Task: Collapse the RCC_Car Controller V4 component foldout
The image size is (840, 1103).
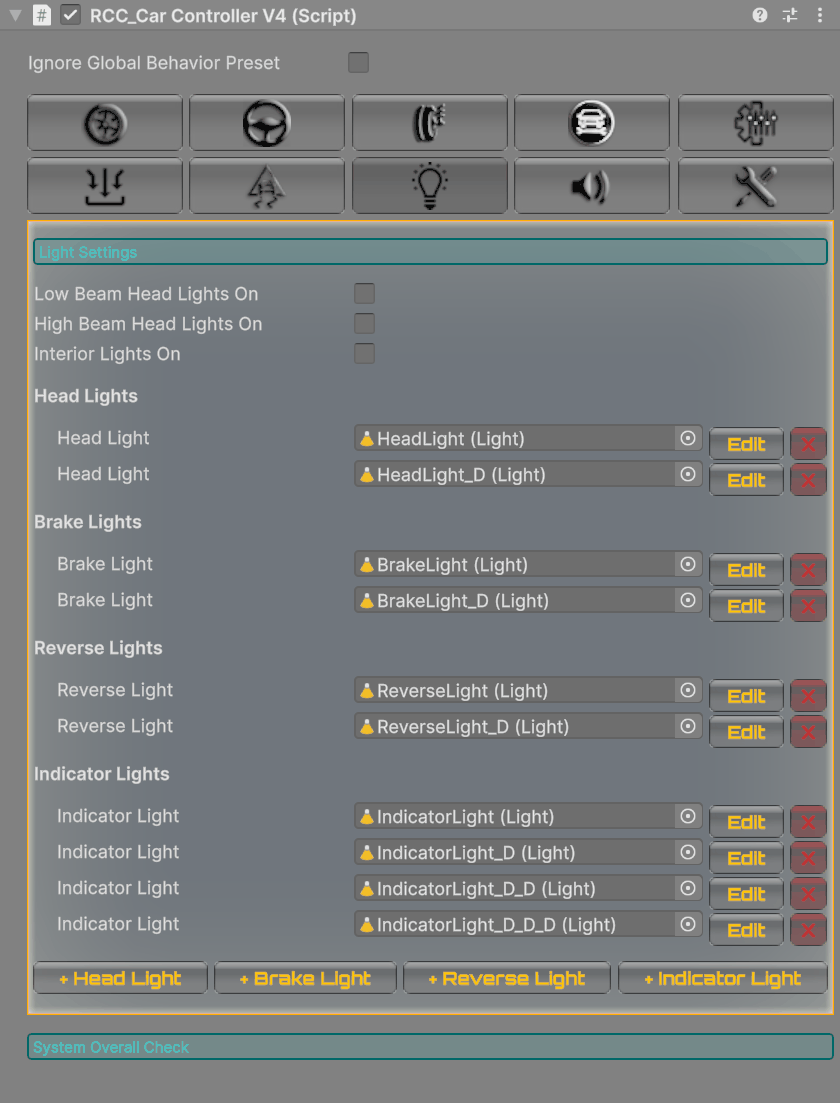Action: (x=15, y=15)
